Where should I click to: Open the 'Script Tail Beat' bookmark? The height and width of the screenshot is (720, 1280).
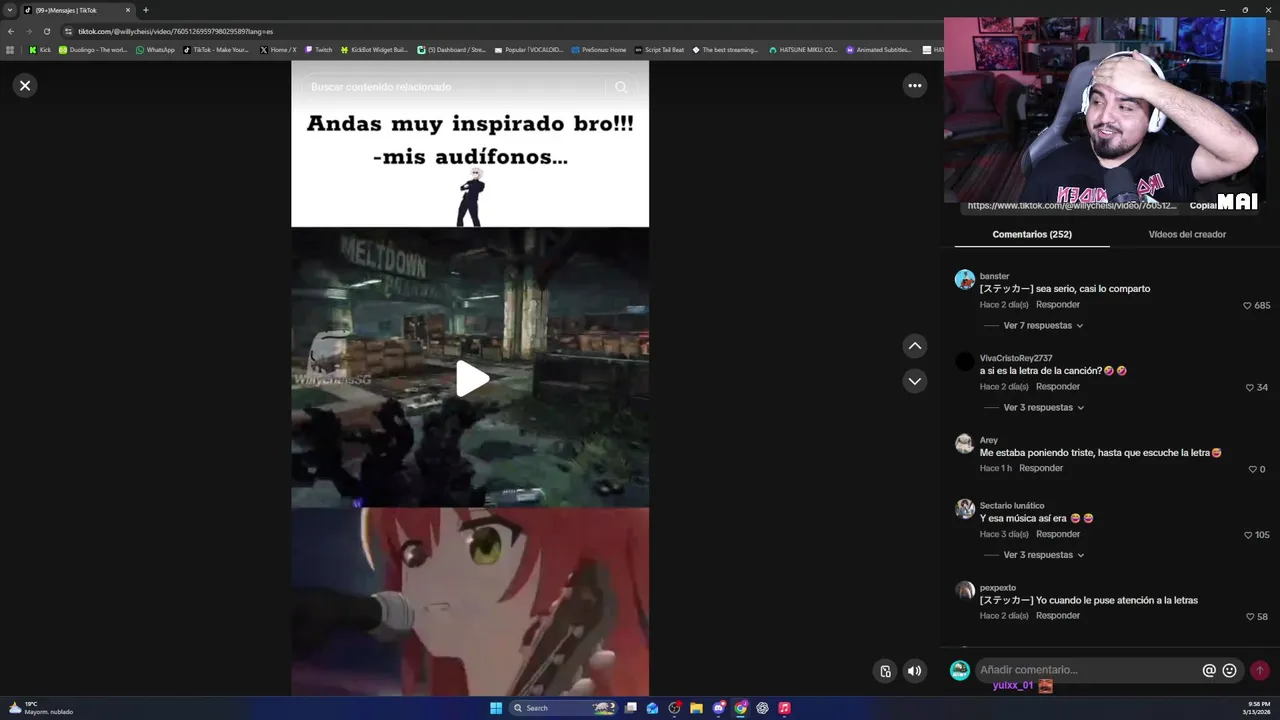click(x=660, y=49)
